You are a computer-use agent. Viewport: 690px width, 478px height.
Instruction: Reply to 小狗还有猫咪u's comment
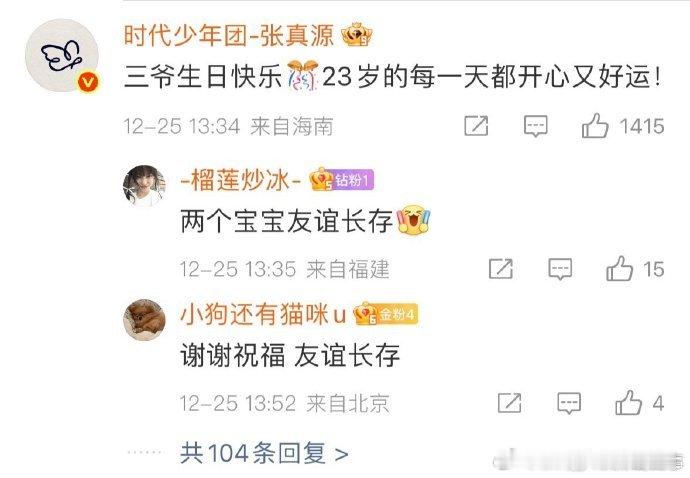pos(569,403)
